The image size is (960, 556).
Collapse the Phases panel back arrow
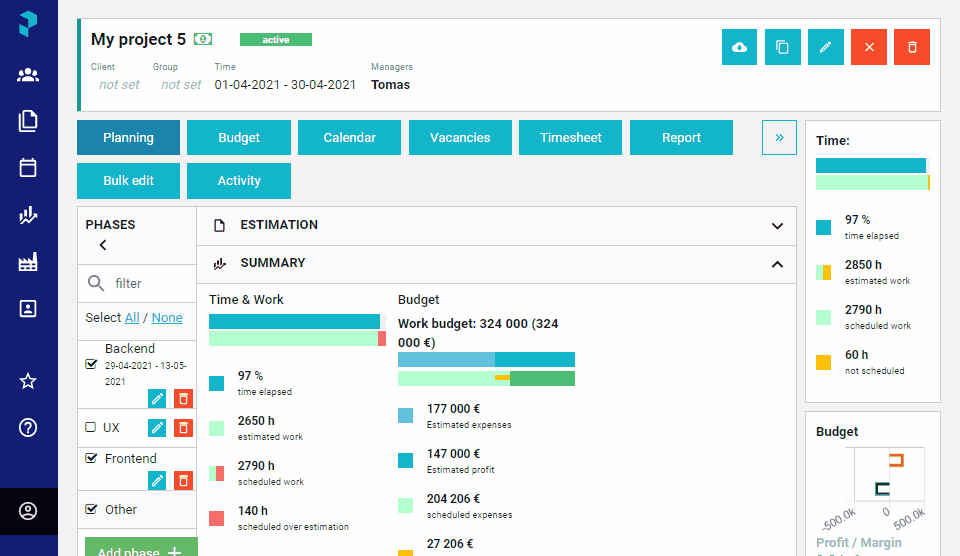coord(103,245)
